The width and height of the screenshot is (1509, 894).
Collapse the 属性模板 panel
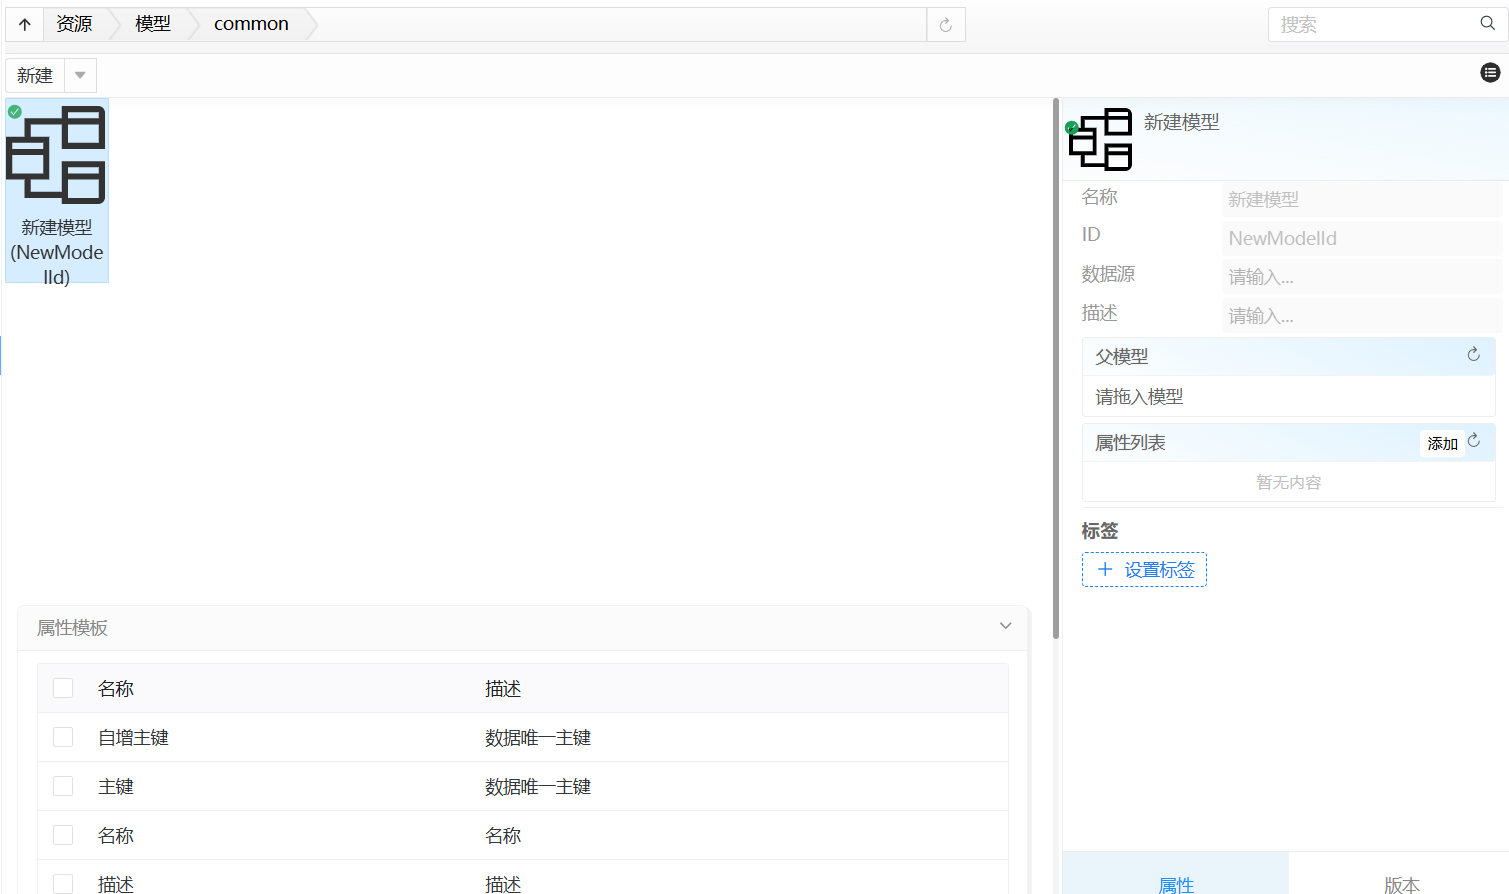coord(1005,626)
